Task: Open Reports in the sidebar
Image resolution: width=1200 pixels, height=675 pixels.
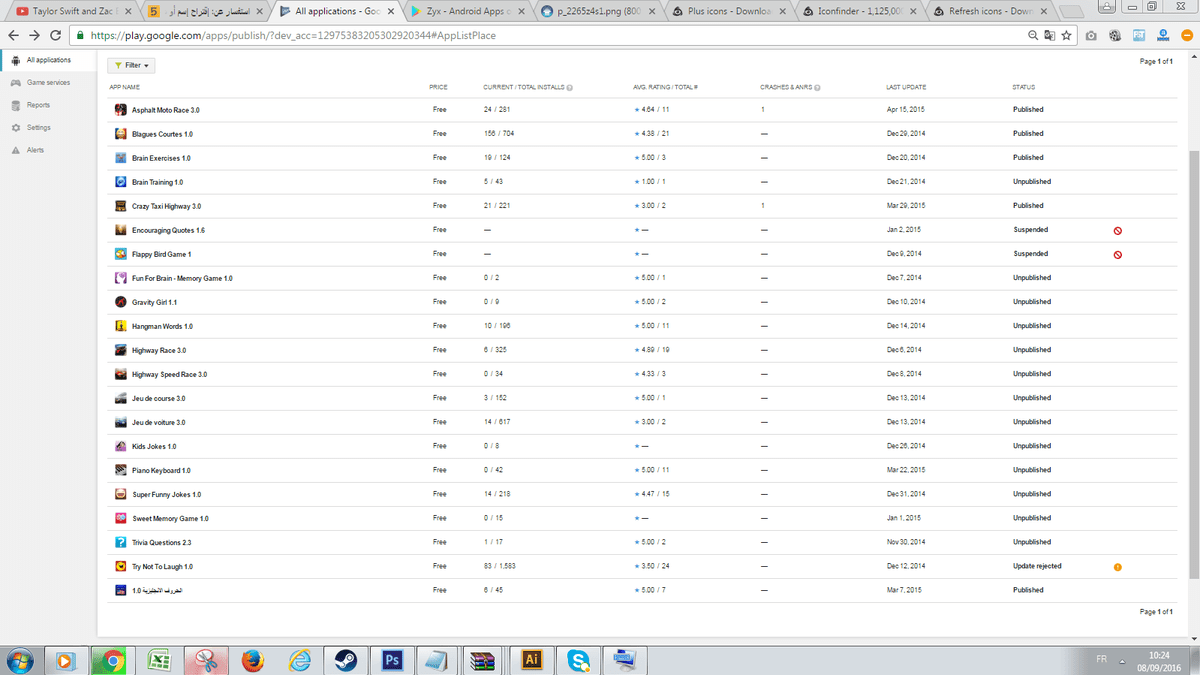Action: [x=39, y=105]
